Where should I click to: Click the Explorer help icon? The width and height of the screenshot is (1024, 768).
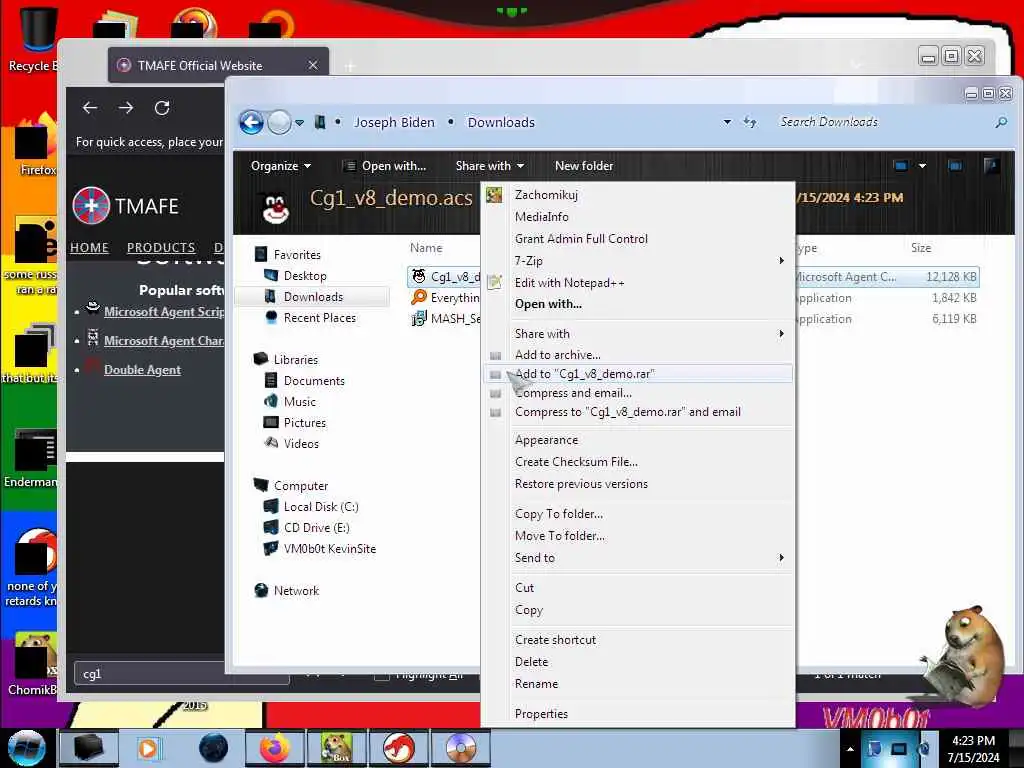[991, 166]
